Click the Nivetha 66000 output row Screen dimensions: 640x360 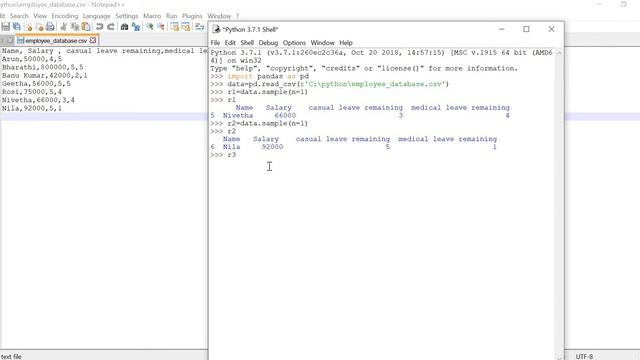click(x=360, y=116)
